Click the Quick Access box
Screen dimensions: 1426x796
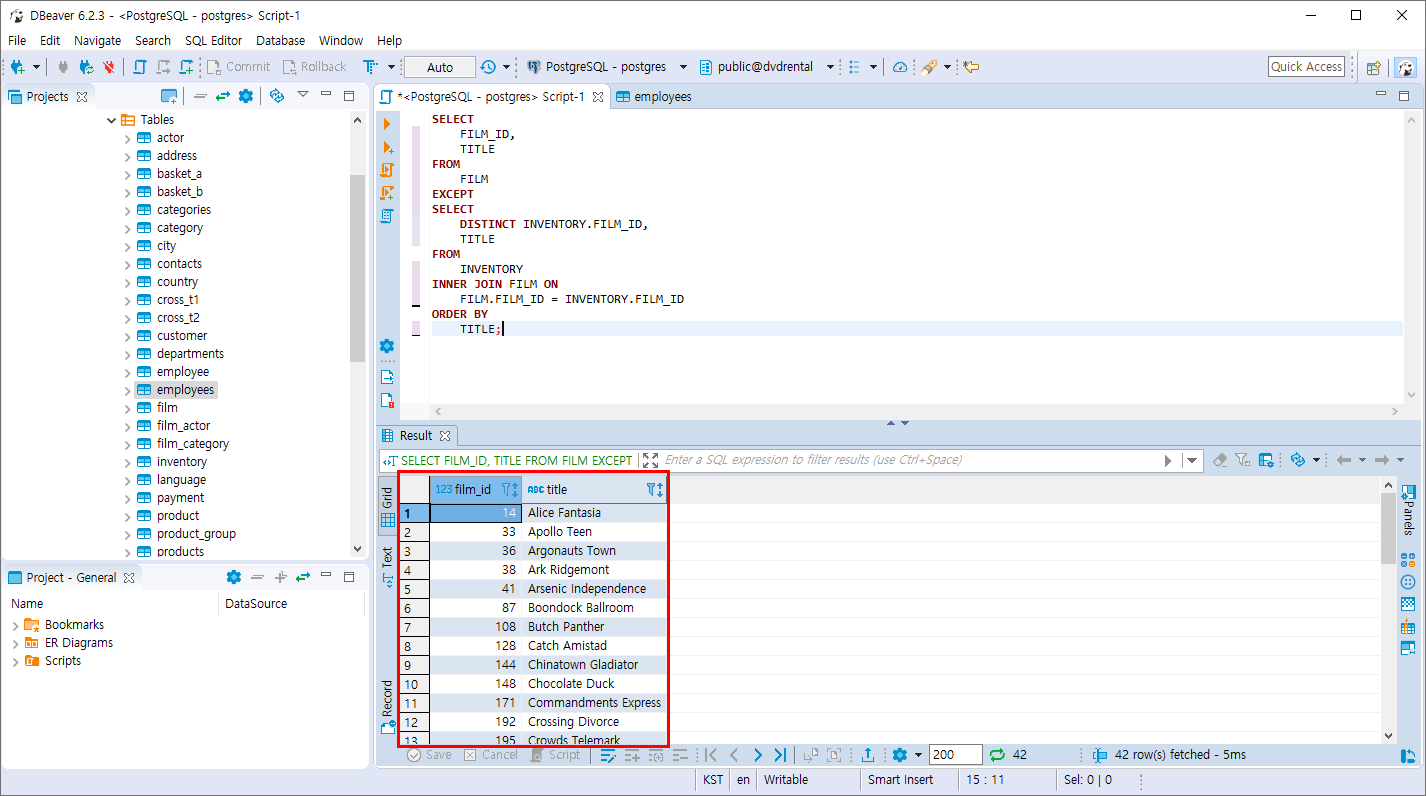1306,66
